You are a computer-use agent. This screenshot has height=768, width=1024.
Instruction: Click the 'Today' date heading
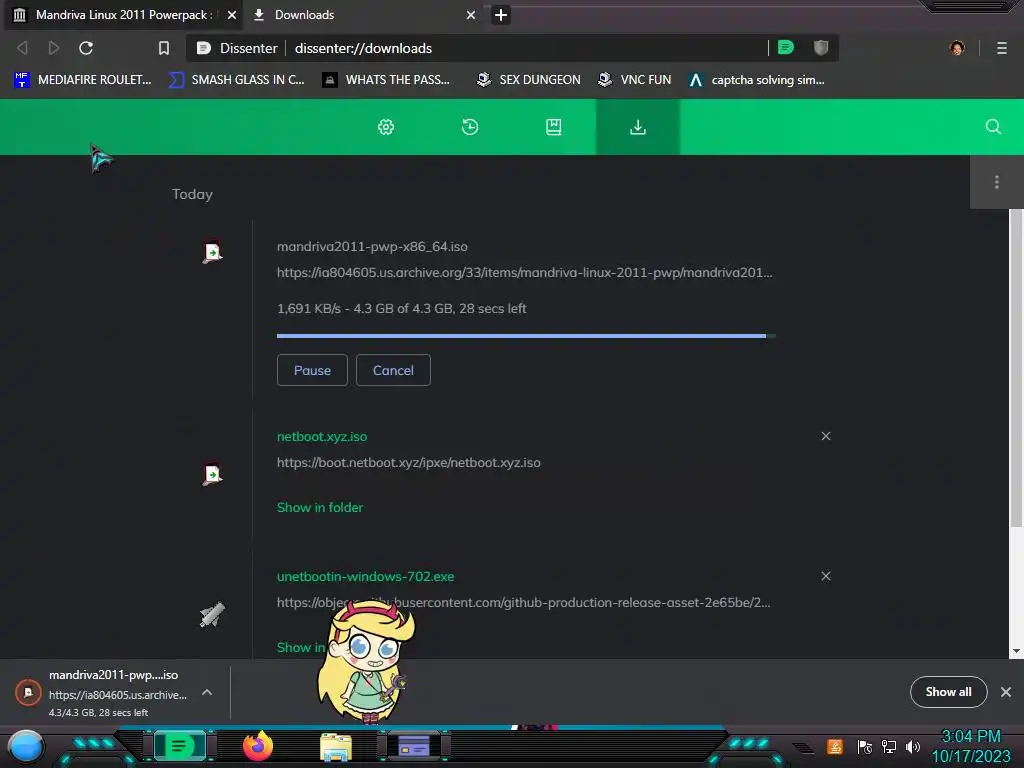click(x=192, y=194)
